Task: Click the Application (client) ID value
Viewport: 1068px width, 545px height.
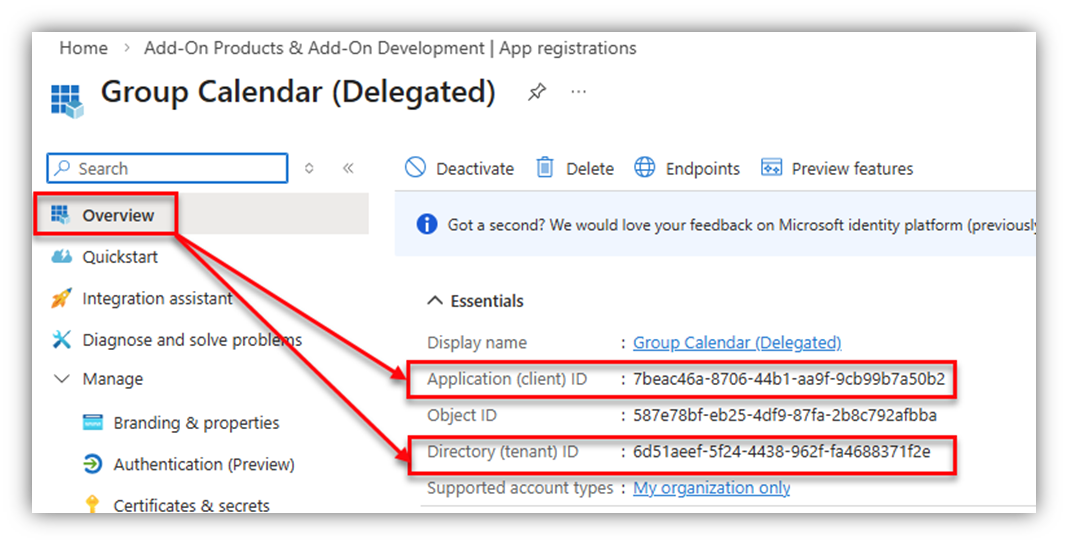Action: click(789, 379)
